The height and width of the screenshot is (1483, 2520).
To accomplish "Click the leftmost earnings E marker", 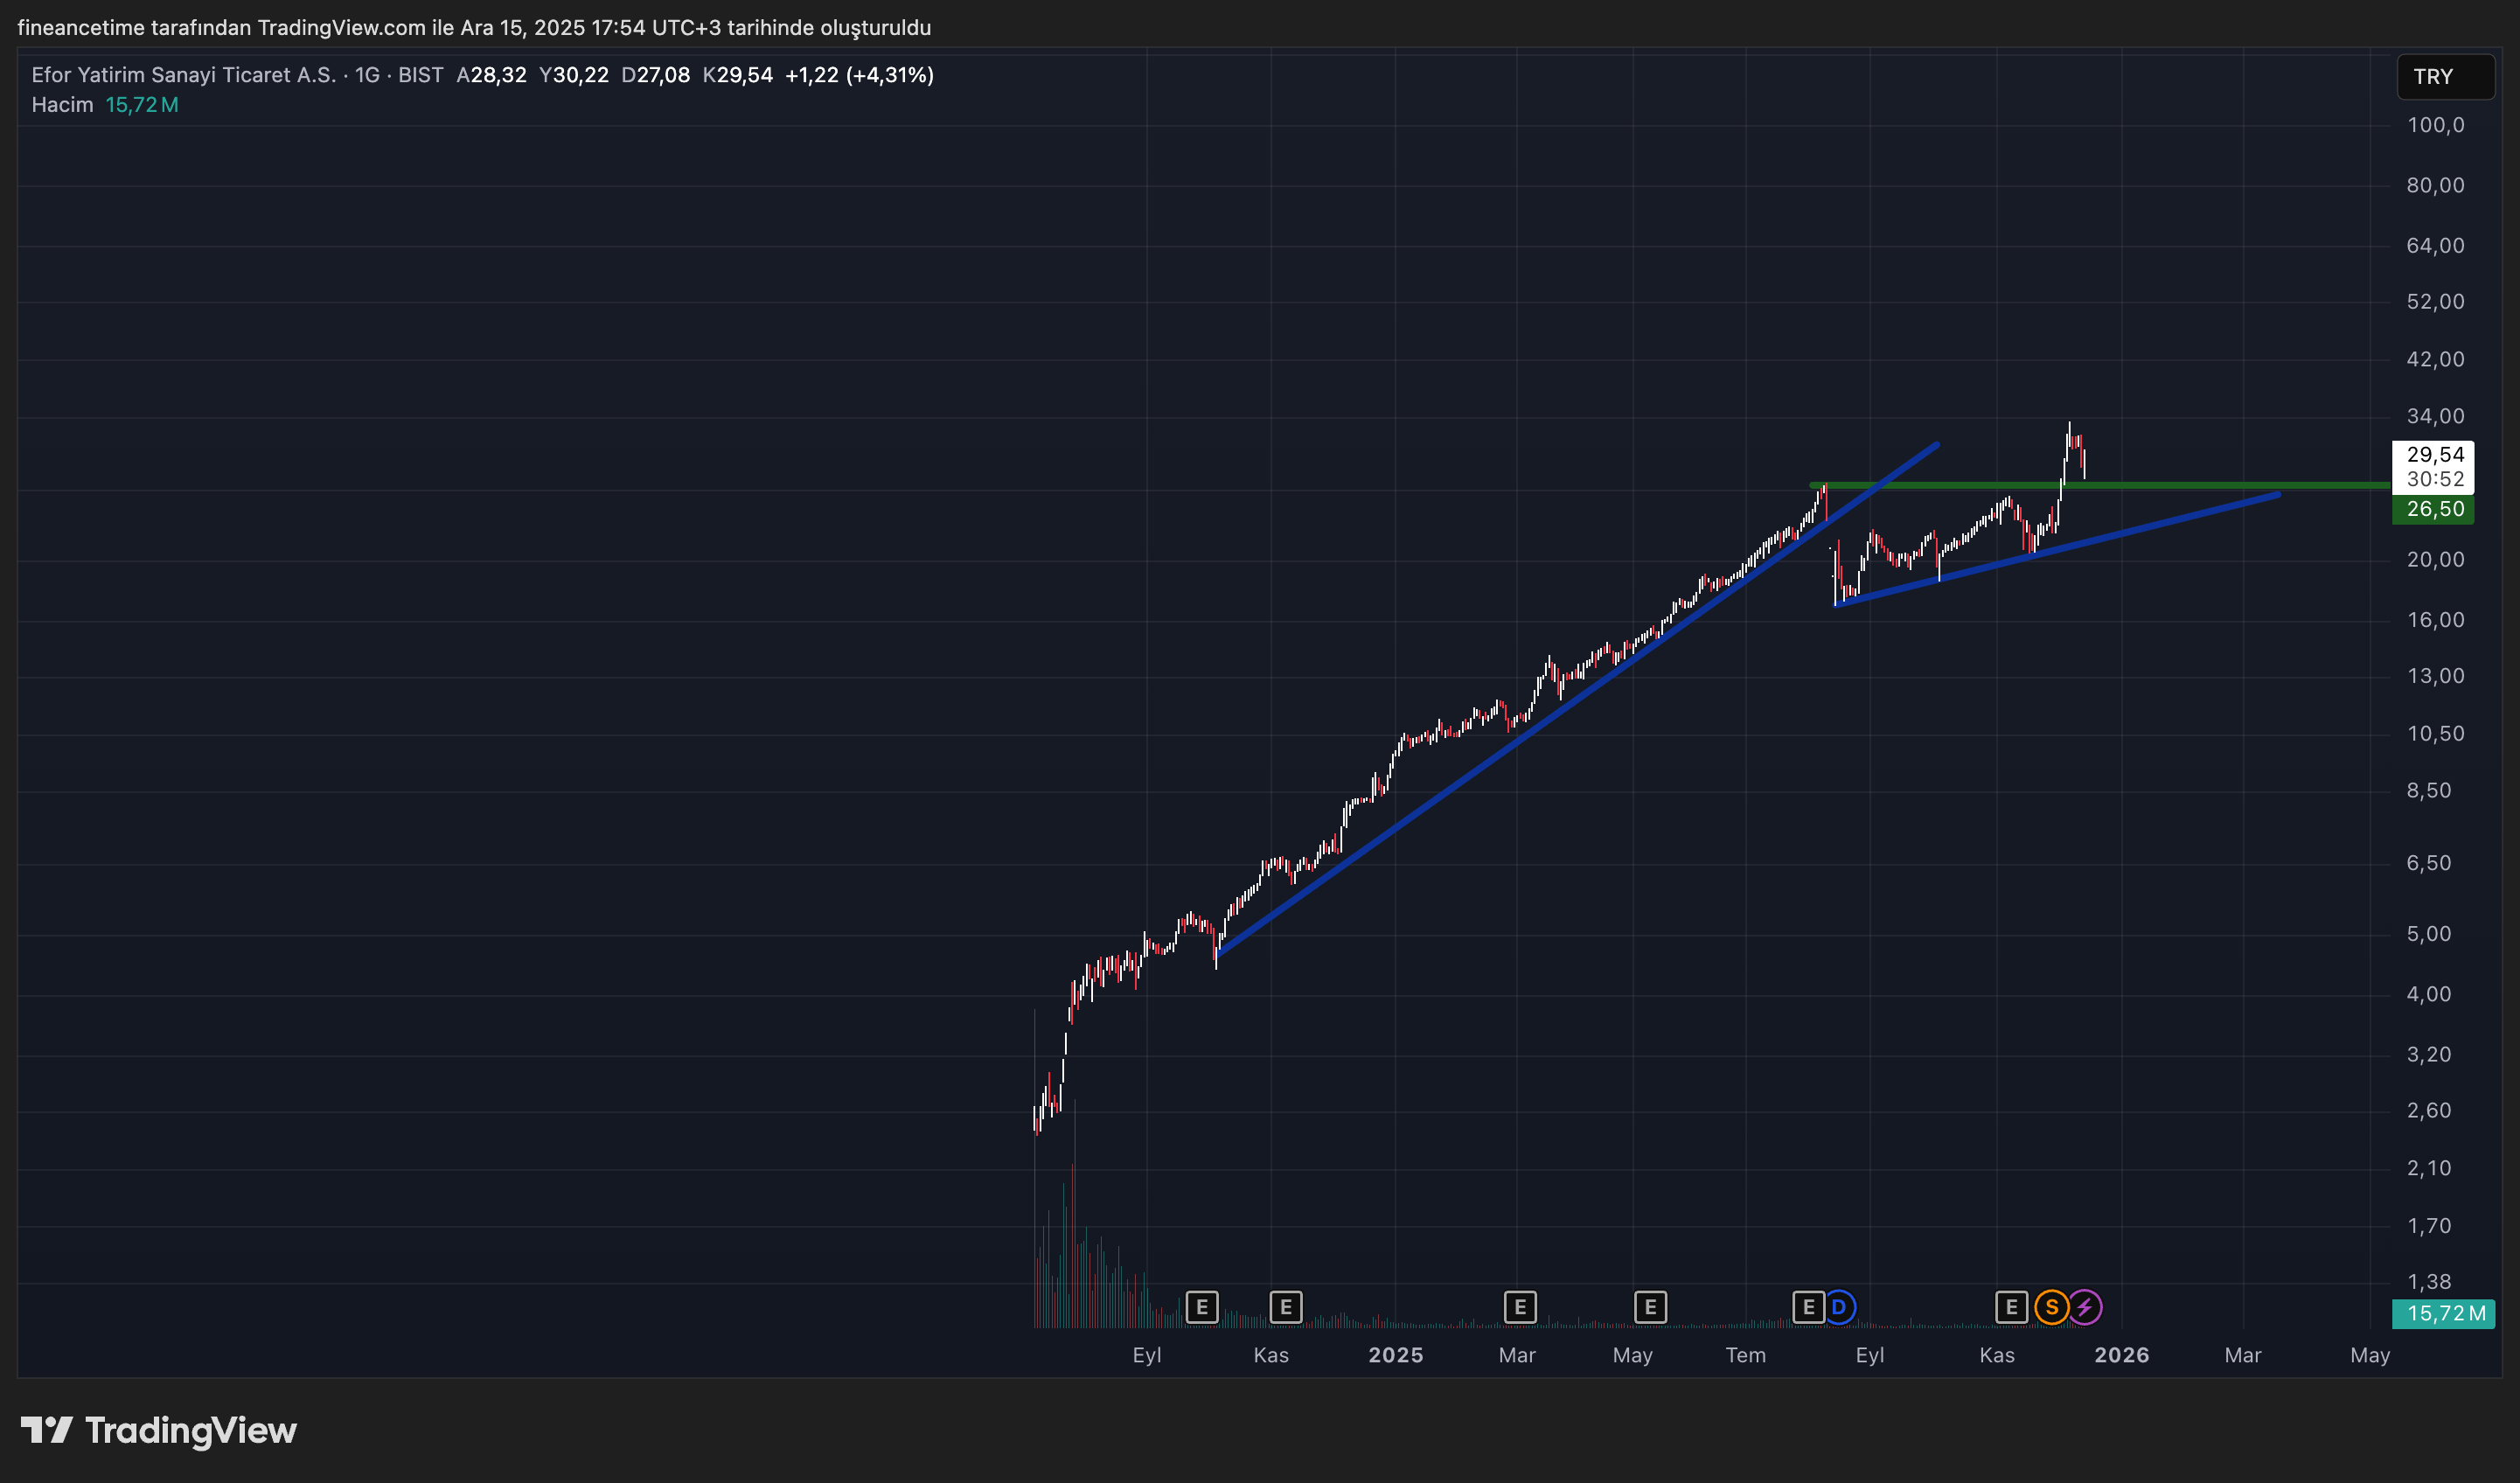I will pos(1202,1307).
